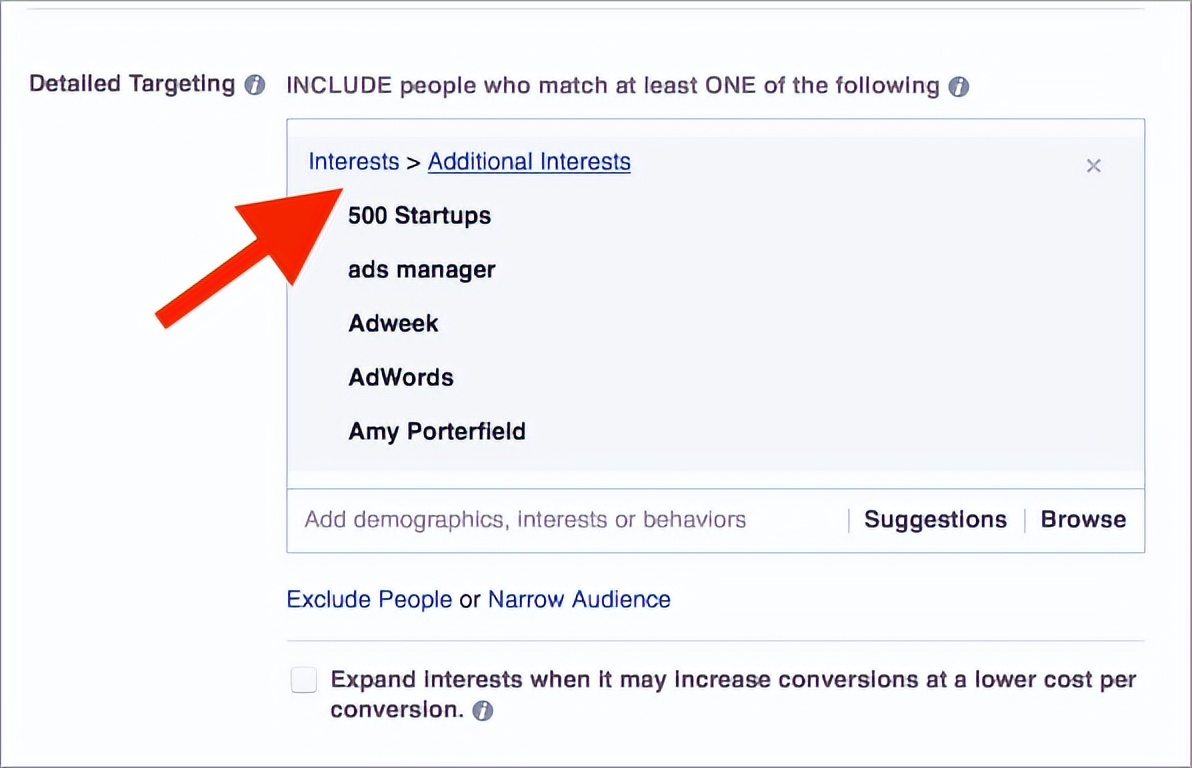This screenshot has width=1192, height=768.
Task: Open the Additional Interests link
Action: [x=529, y=162]
